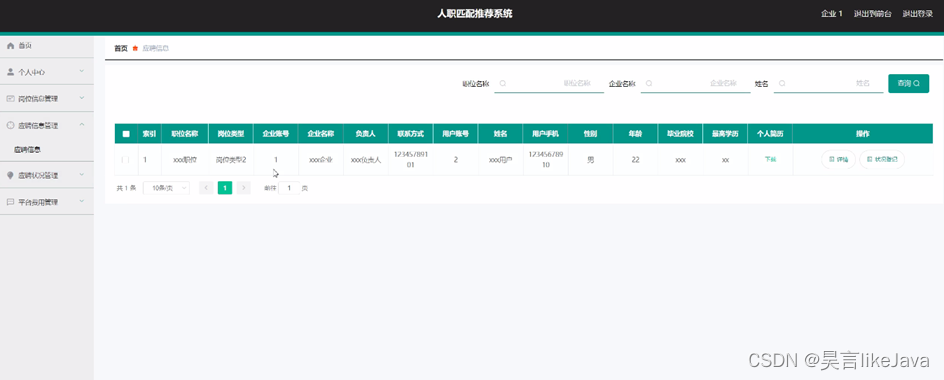
Task: Expand the 平台费用管理 sidebar menu
Action: point(82,202)
